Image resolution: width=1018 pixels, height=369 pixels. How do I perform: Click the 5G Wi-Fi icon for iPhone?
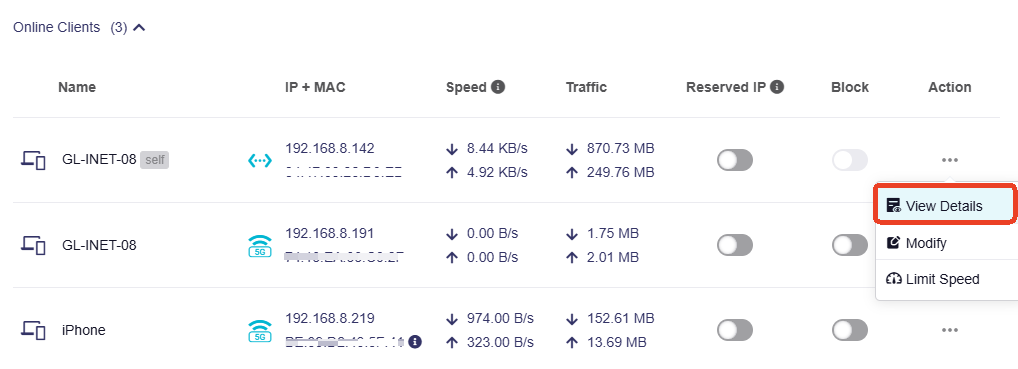click(x=260, y=331)
